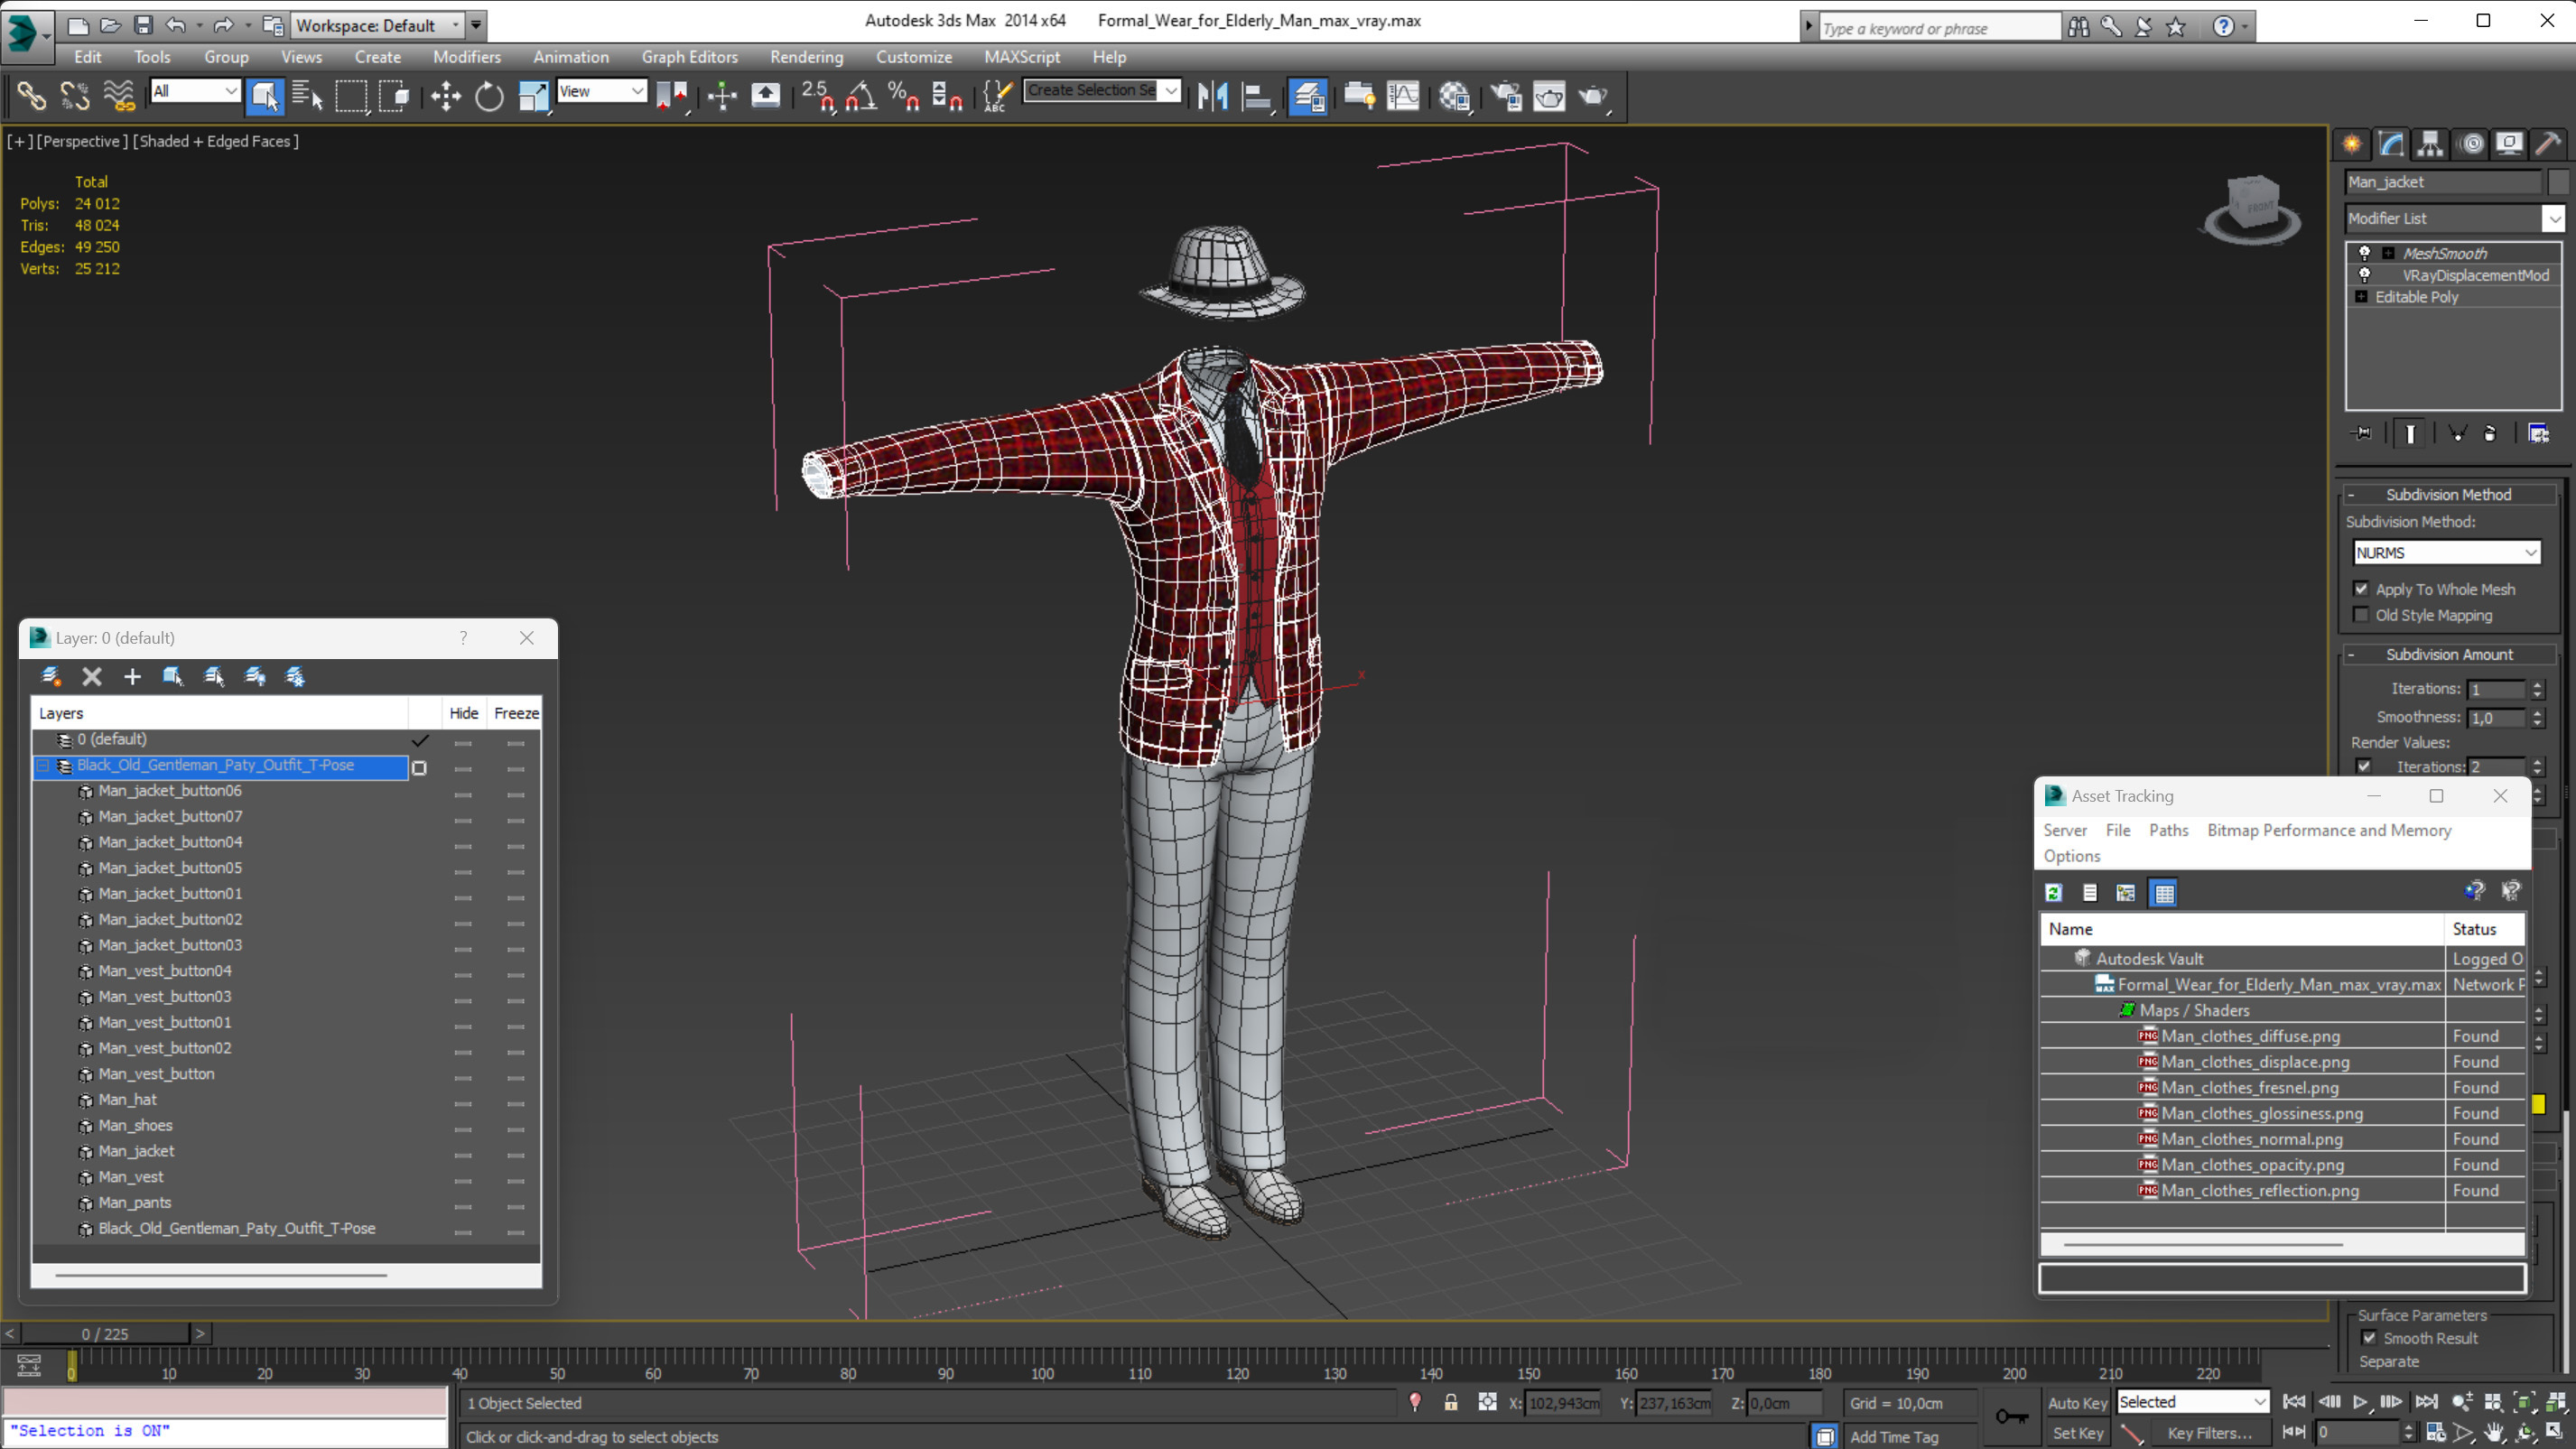The height and width of the screenshot is (1449, 2576).
Task: Open the View coordinate system dropdown
Action: tap(601, 91)
